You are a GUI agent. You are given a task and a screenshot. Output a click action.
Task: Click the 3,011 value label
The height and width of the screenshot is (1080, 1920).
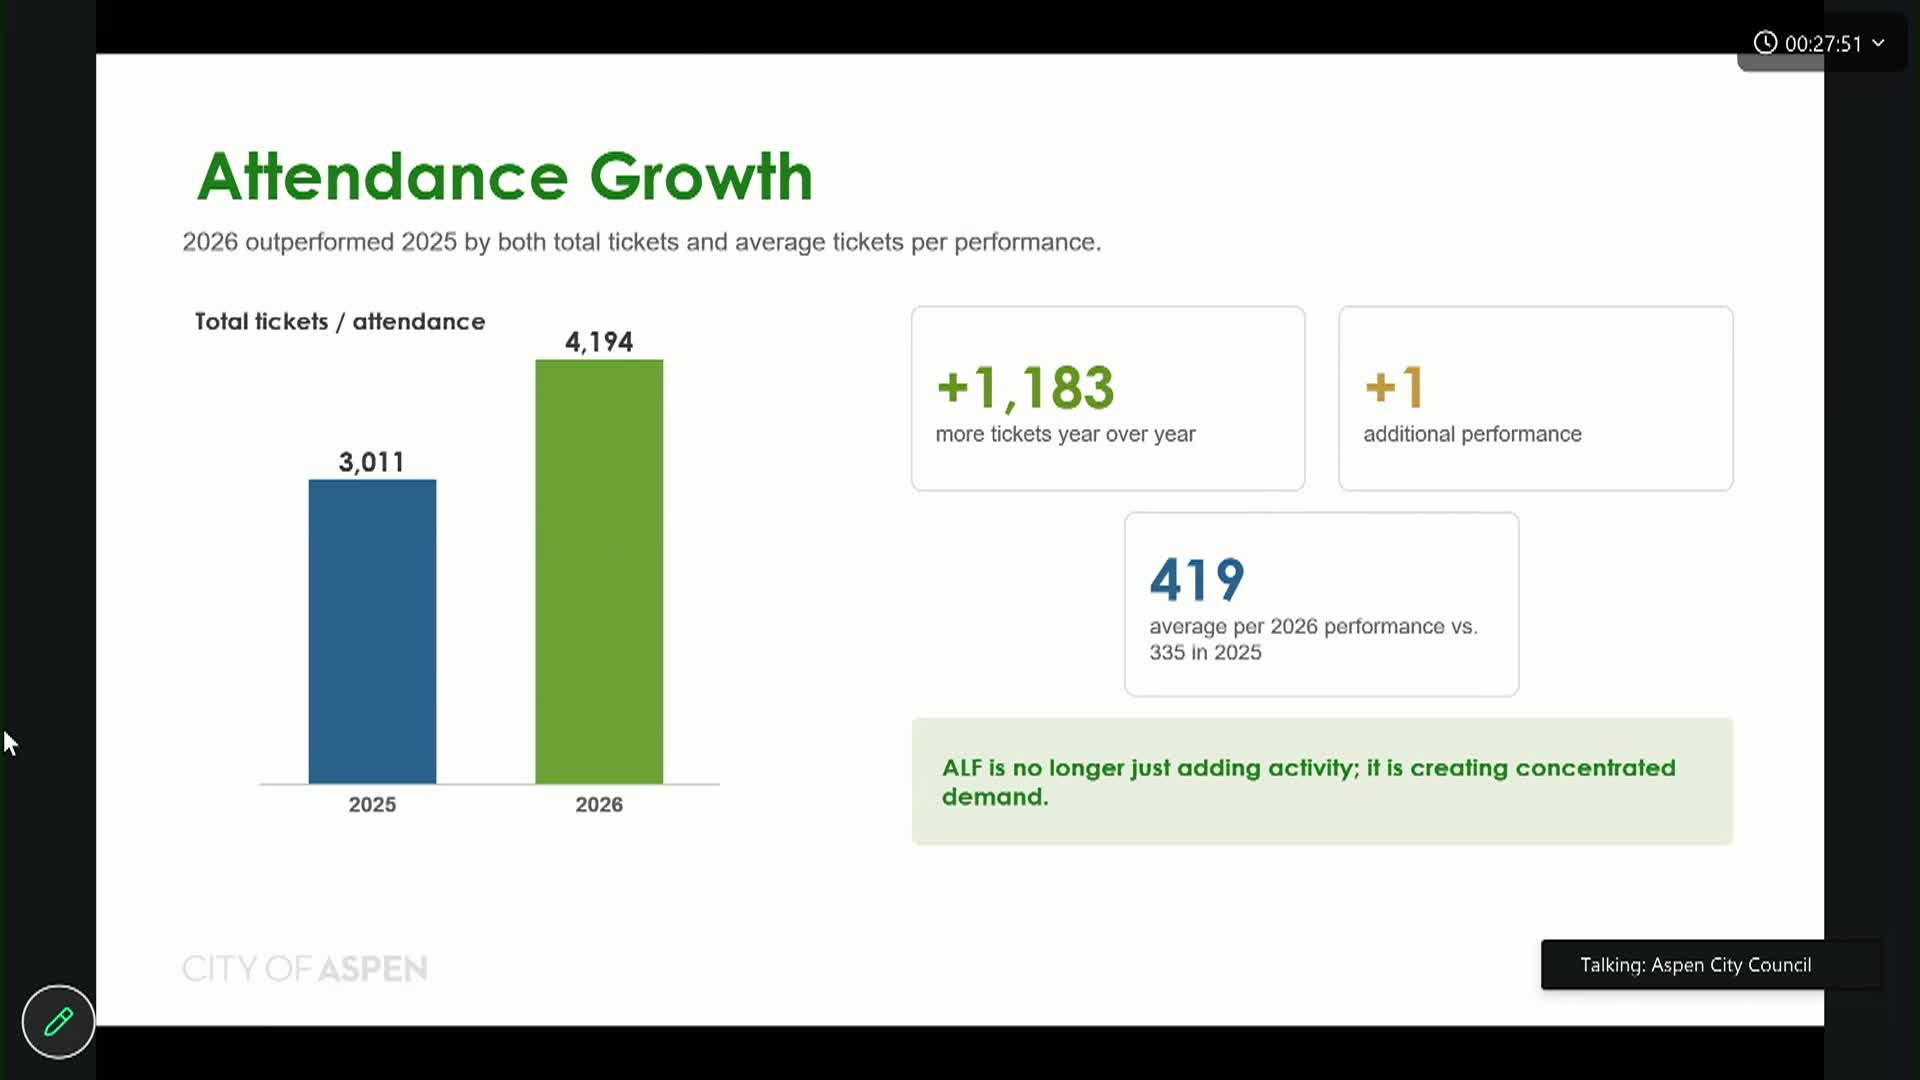pos(372,462)
